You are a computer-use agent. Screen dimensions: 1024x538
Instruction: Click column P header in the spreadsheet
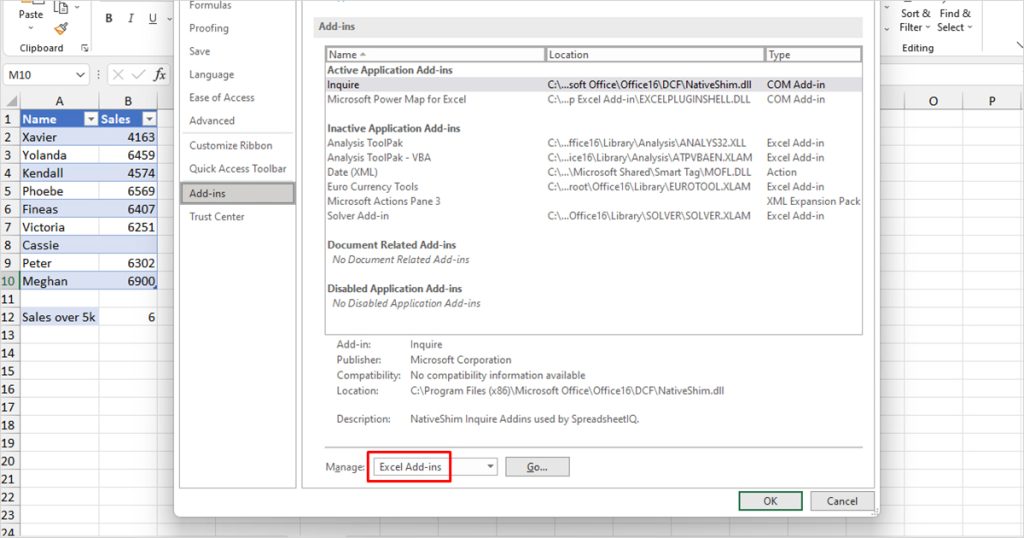[x=992, y=101]
